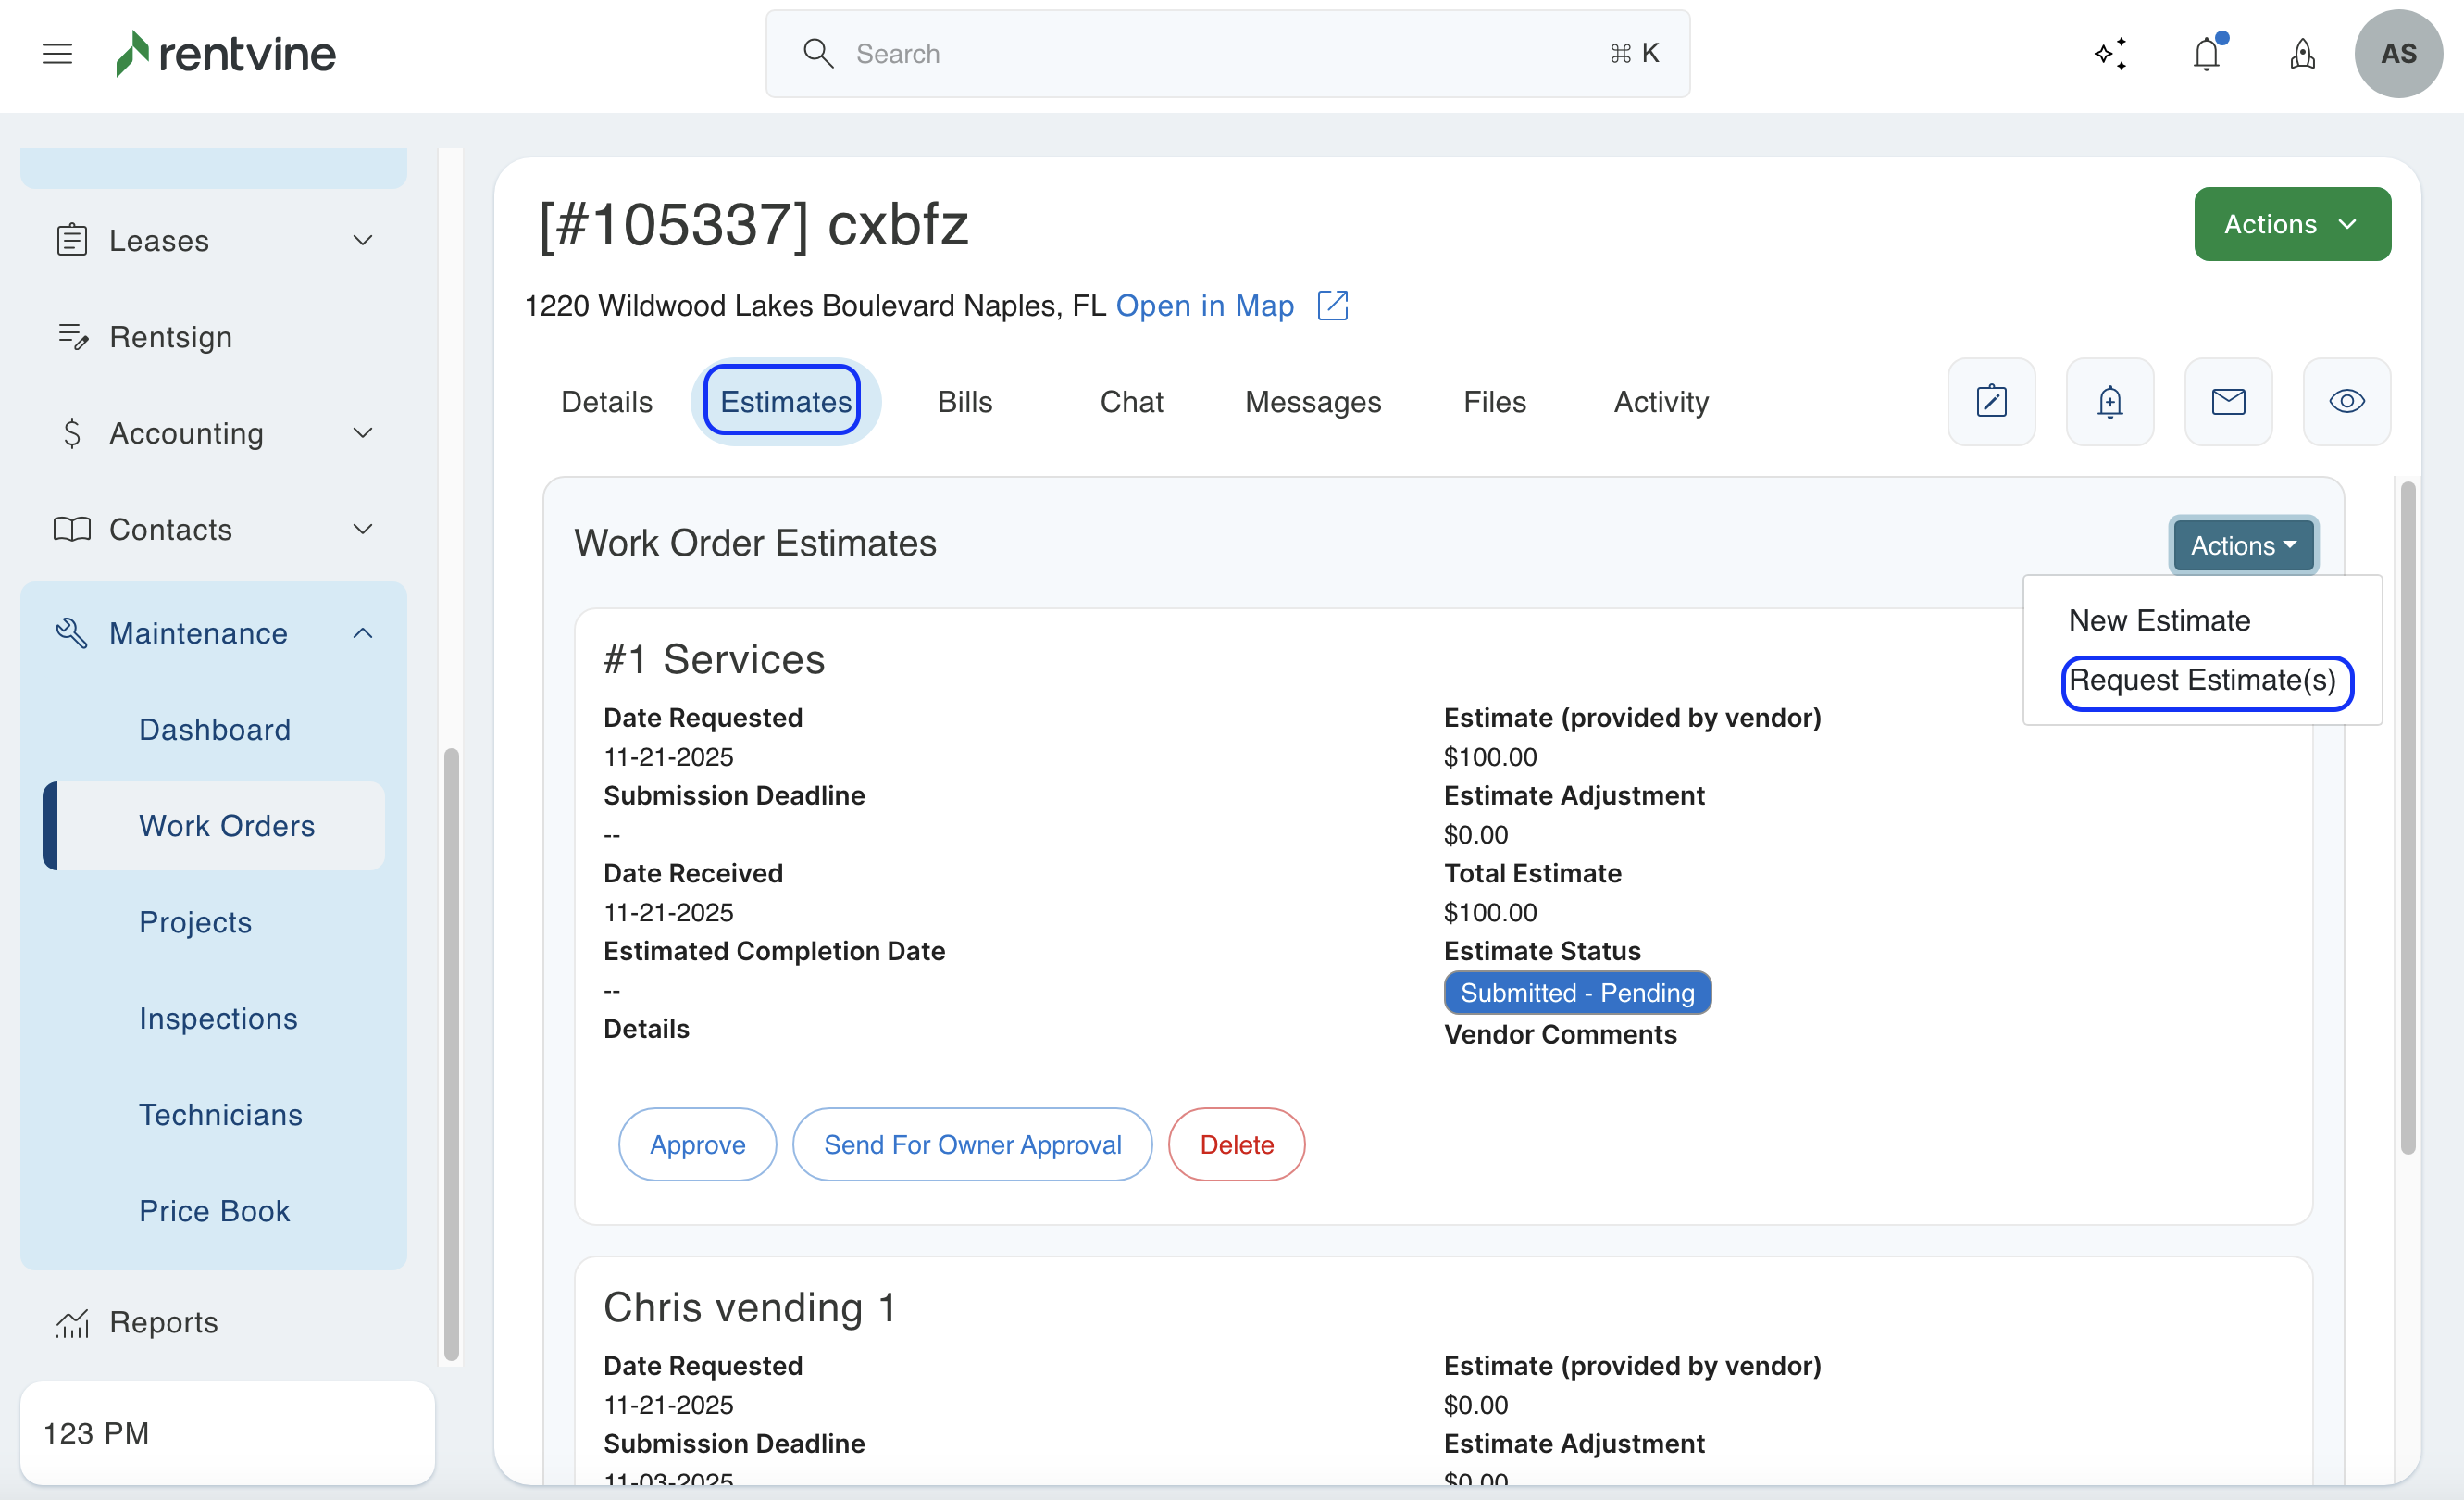Open the hamburger navigation menu

tap(57, 53)
